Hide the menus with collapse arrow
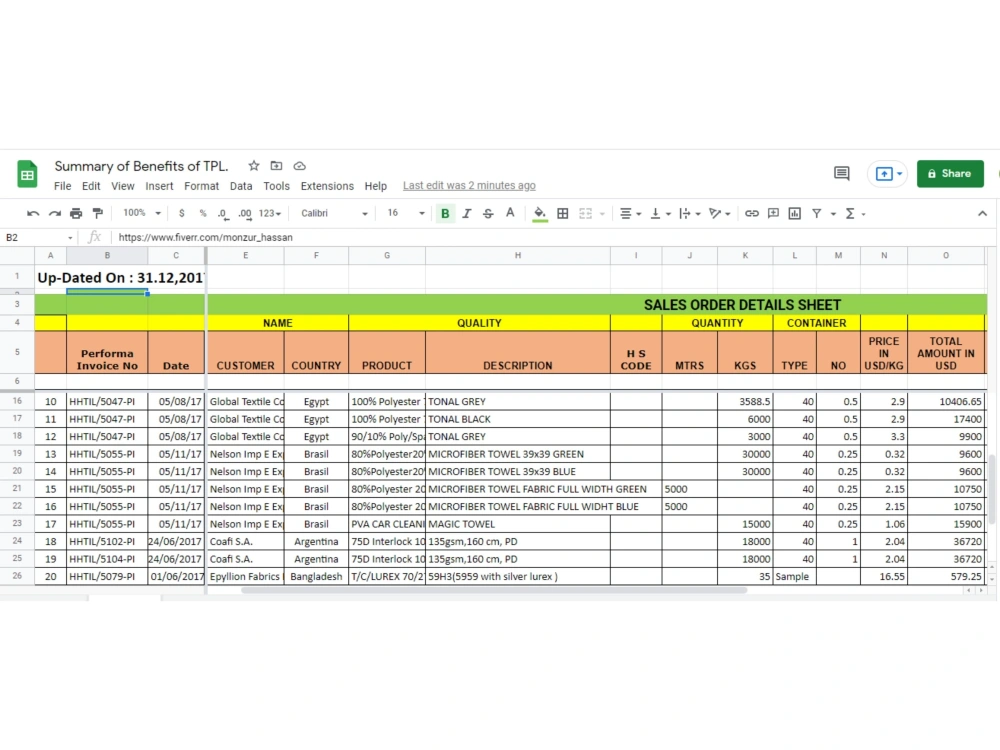Image resolution: width=1000 pixels, height=750 pixels. click(982, 214)
